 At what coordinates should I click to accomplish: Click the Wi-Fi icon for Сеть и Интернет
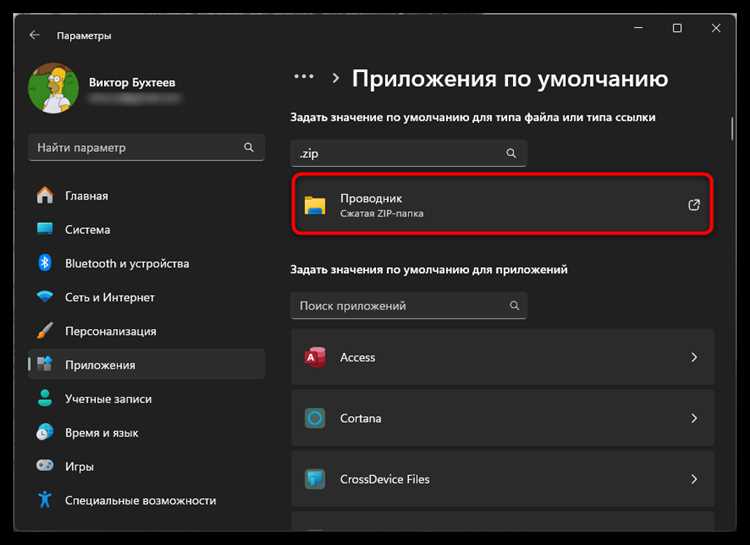(x=45, y=297)
